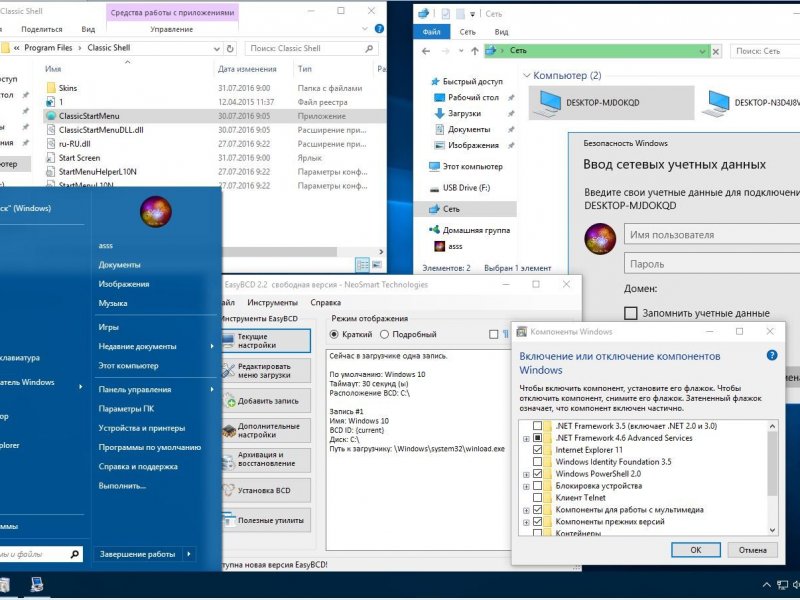Enable Windows Identity Foundation 3.5 checkbox
The width and height of the screenshot is (800, 600).
coord(537,462)
